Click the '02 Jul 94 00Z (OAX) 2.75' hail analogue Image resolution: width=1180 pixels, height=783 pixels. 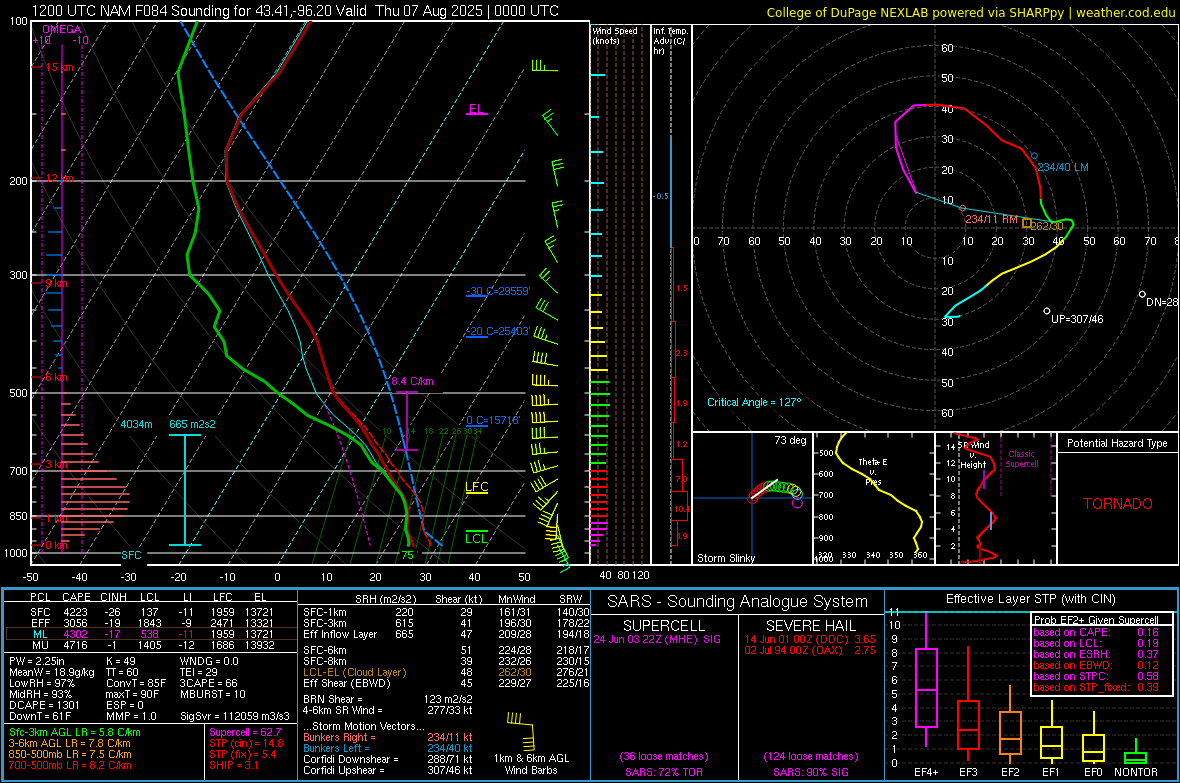pos(810,650)
